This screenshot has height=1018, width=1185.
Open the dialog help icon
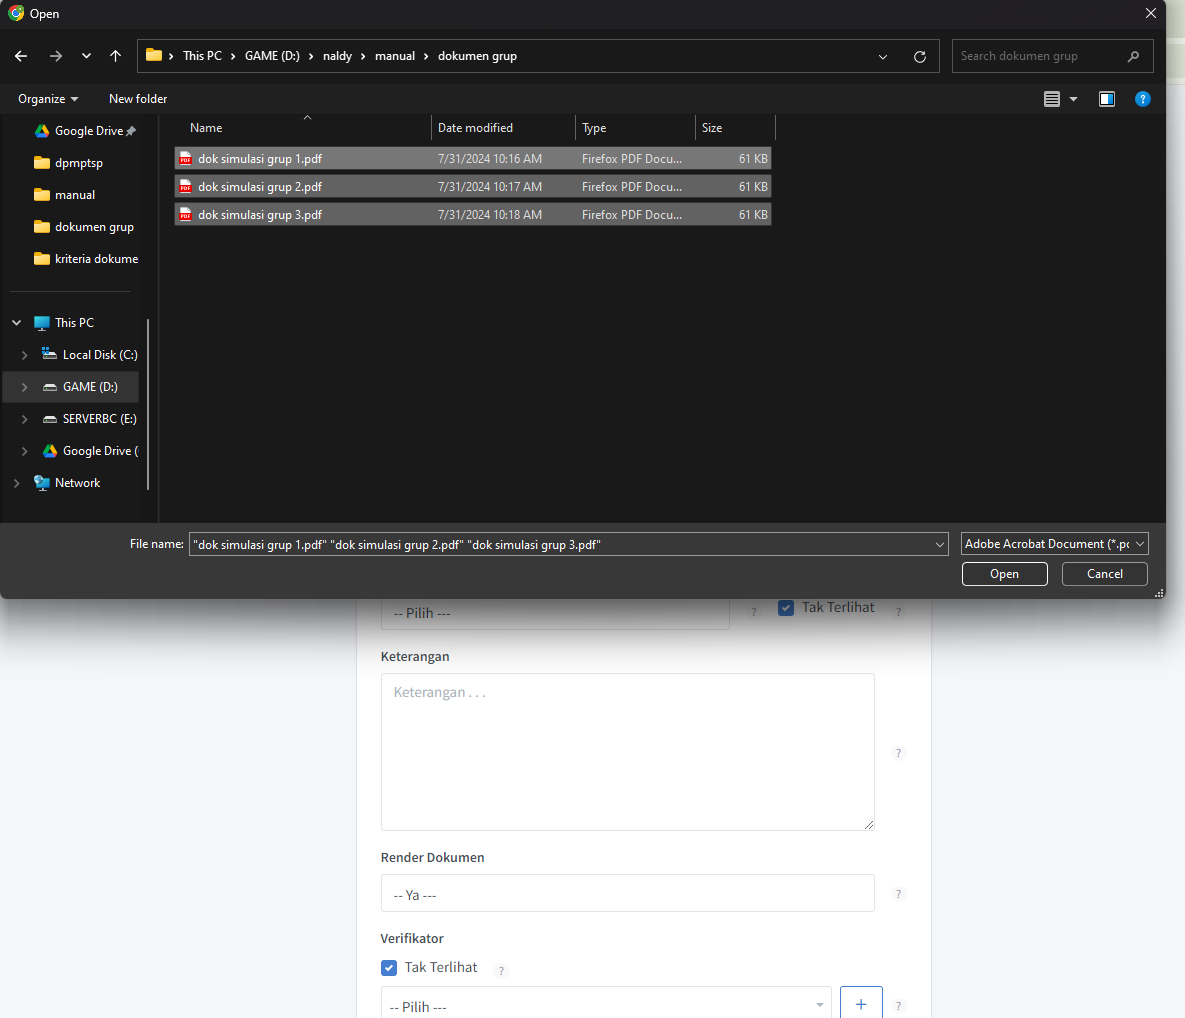[1143, 99]
